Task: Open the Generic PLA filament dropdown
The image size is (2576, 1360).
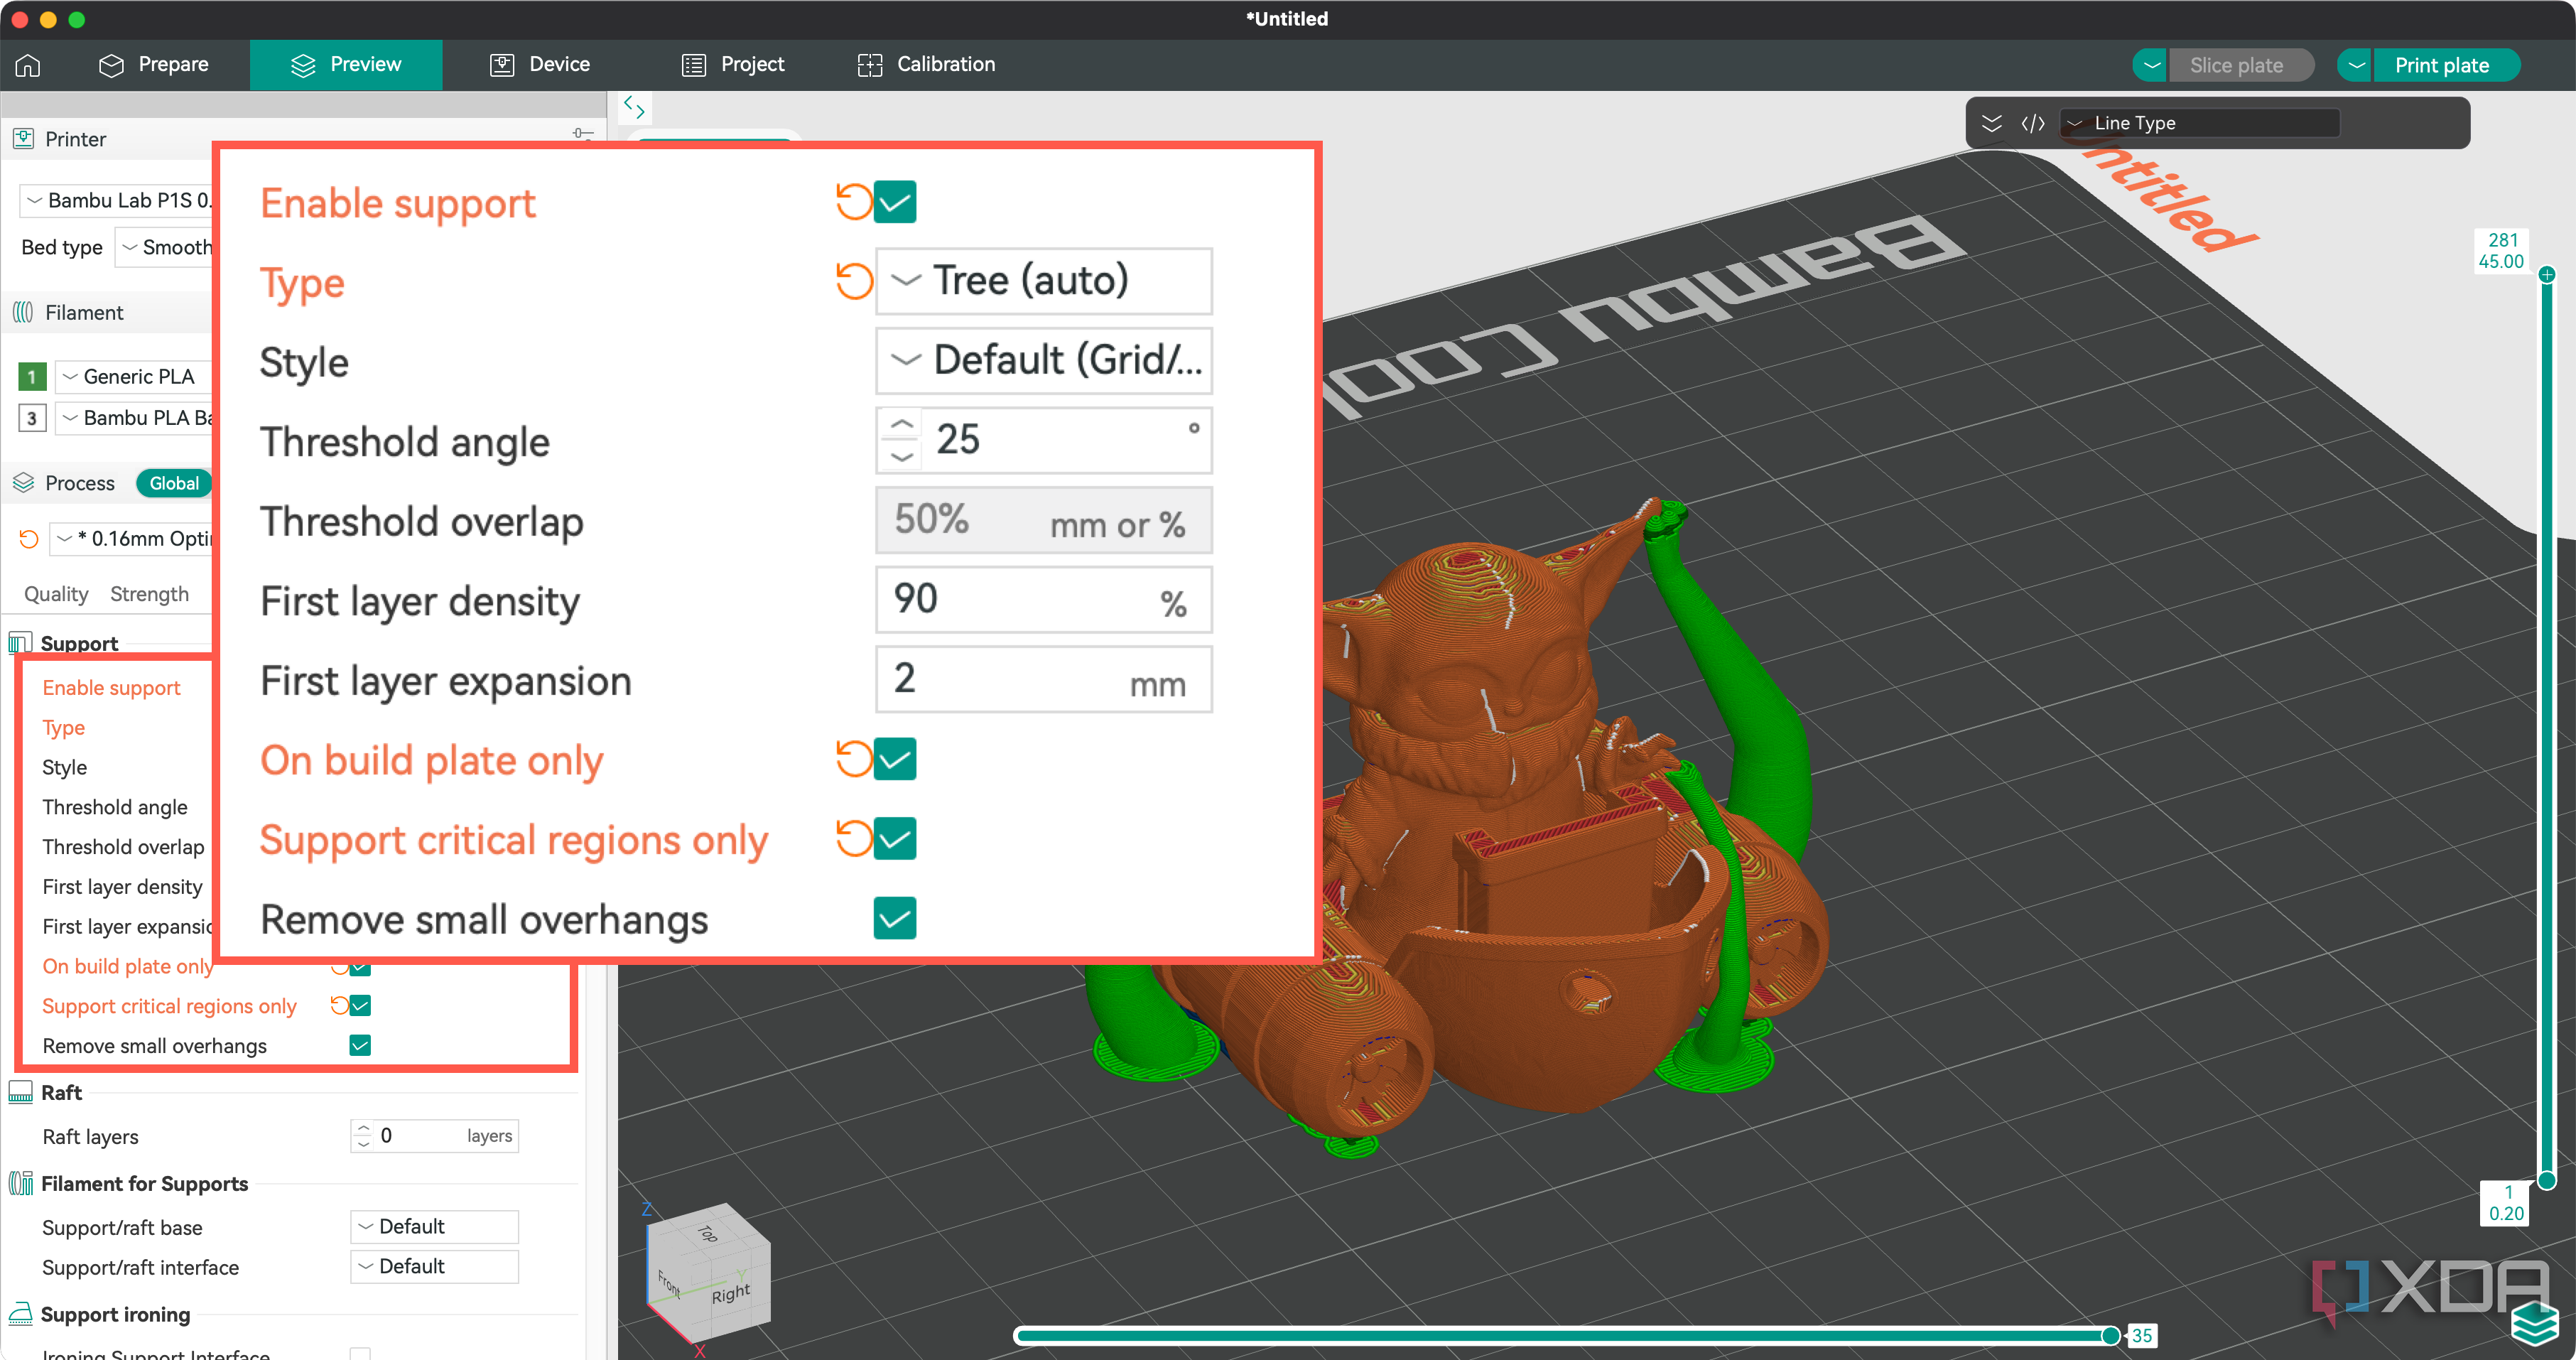Action: coord(134,377)
